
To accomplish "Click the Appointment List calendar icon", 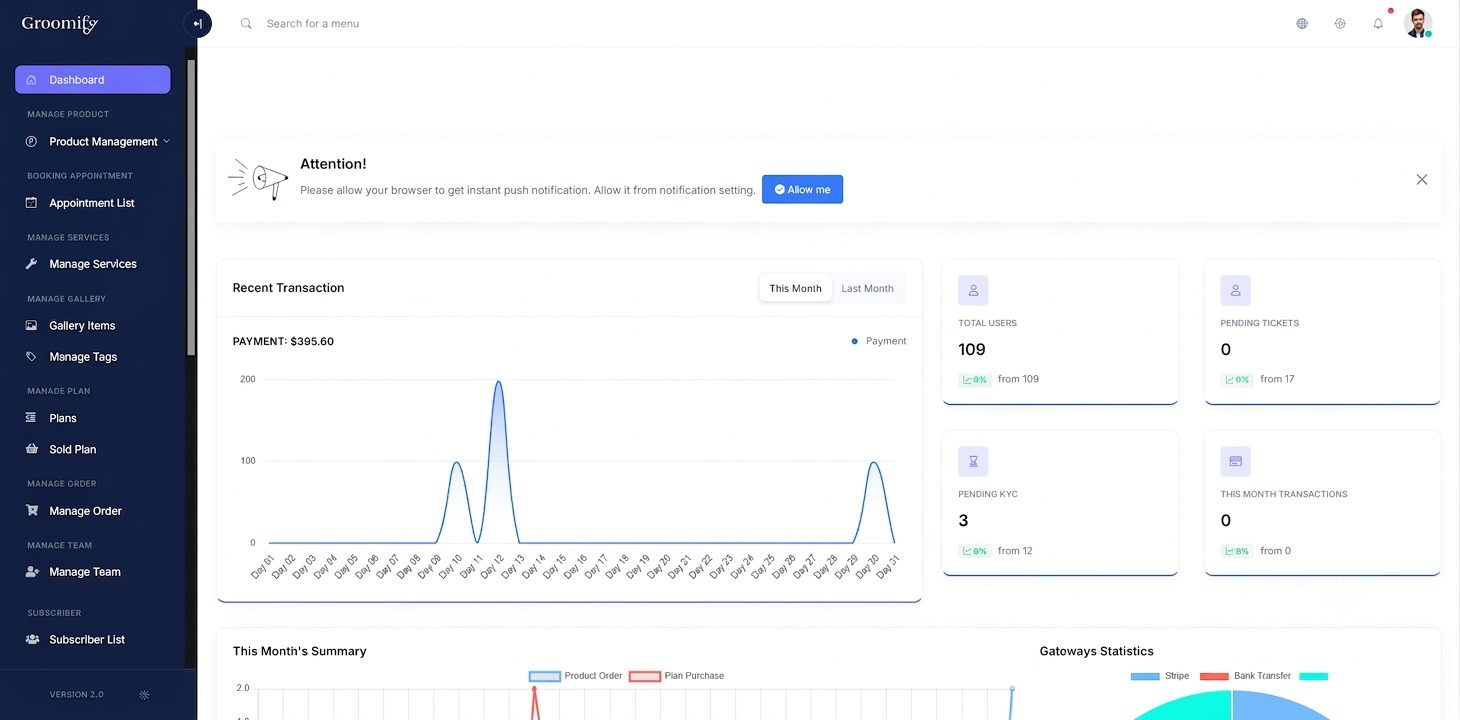I will (31, 203).
